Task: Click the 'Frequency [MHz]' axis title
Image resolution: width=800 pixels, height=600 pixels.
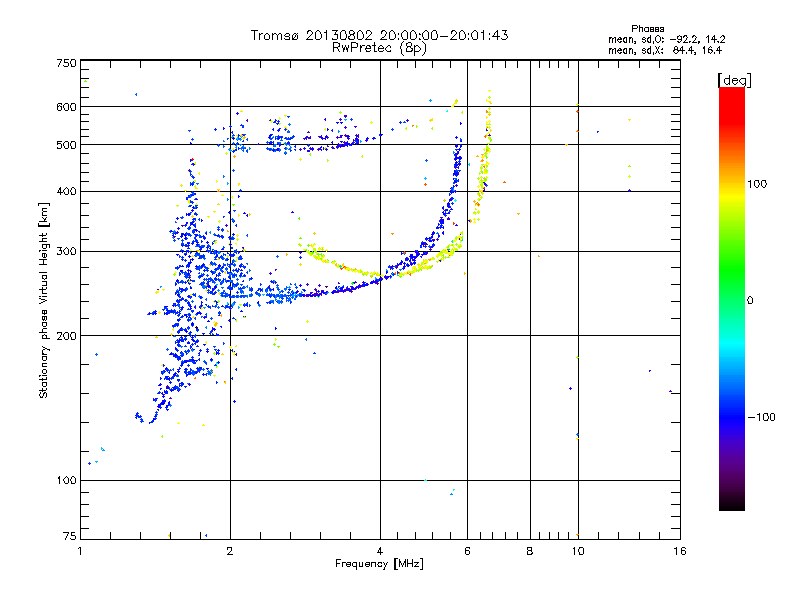Action: [379, 564]
